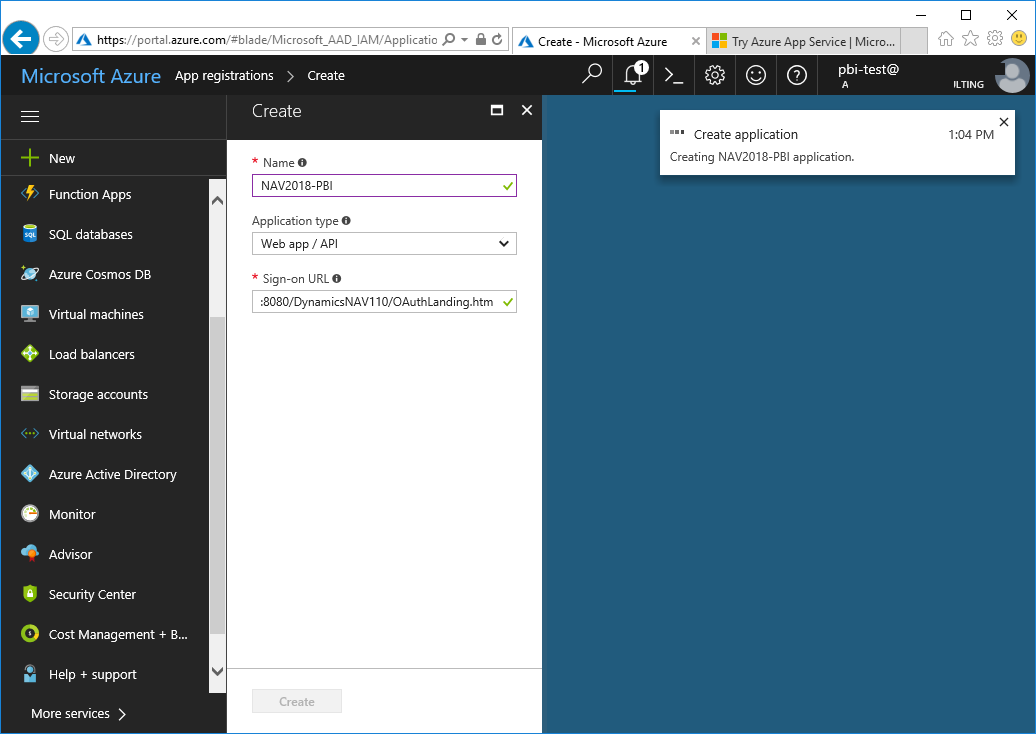
Task: Click the address bar lock icon
Action: click(x=481, y=40)
